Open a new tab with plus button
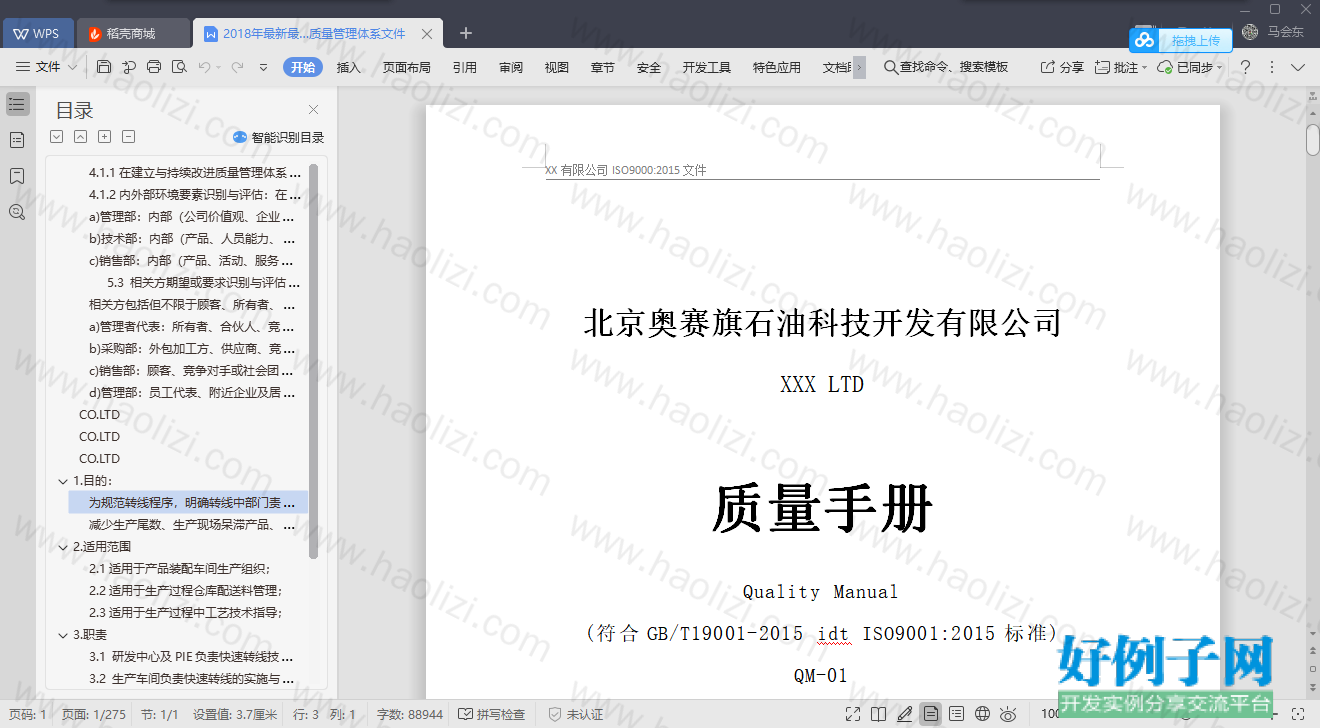This screenshot has width=1320, height=728. click(466, 33)
